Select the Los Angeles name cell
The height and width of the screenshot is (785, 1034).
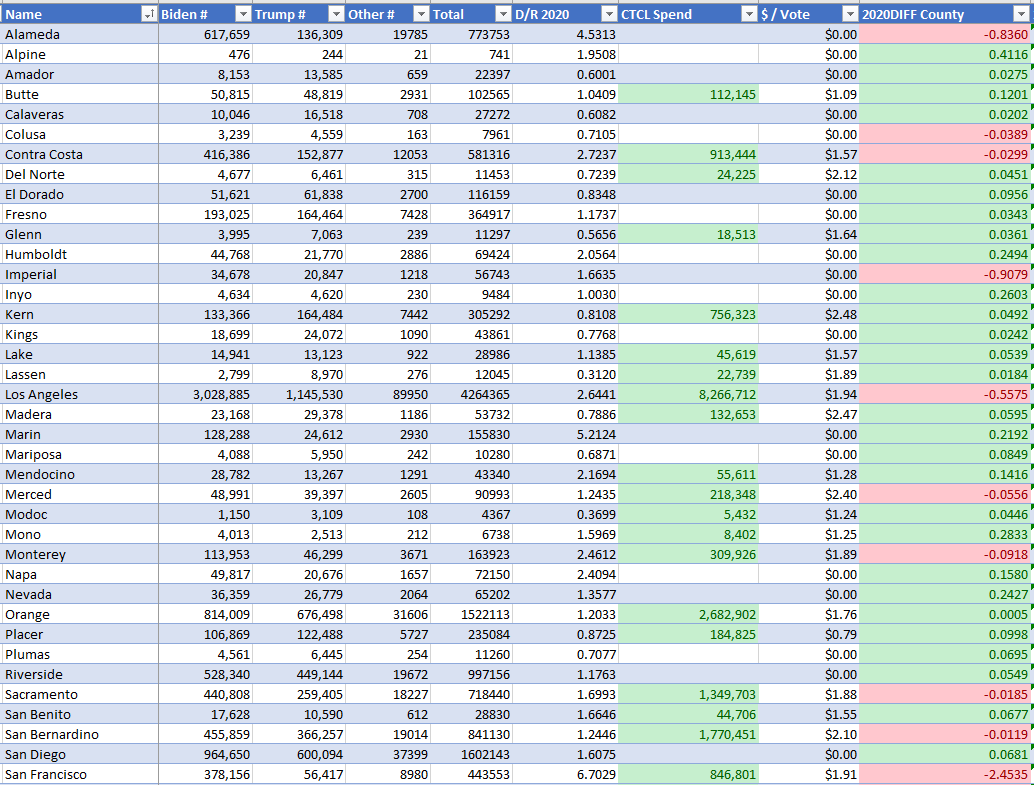pos(80,394)
